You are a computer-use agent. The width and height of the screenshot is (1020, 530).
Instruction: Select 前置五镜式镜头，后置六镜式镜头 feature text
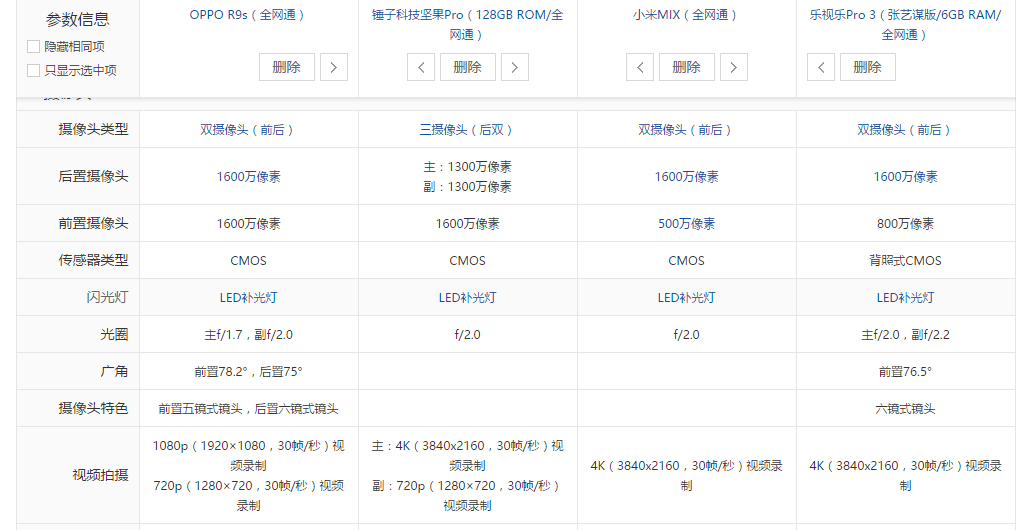(x=248, y=409)
